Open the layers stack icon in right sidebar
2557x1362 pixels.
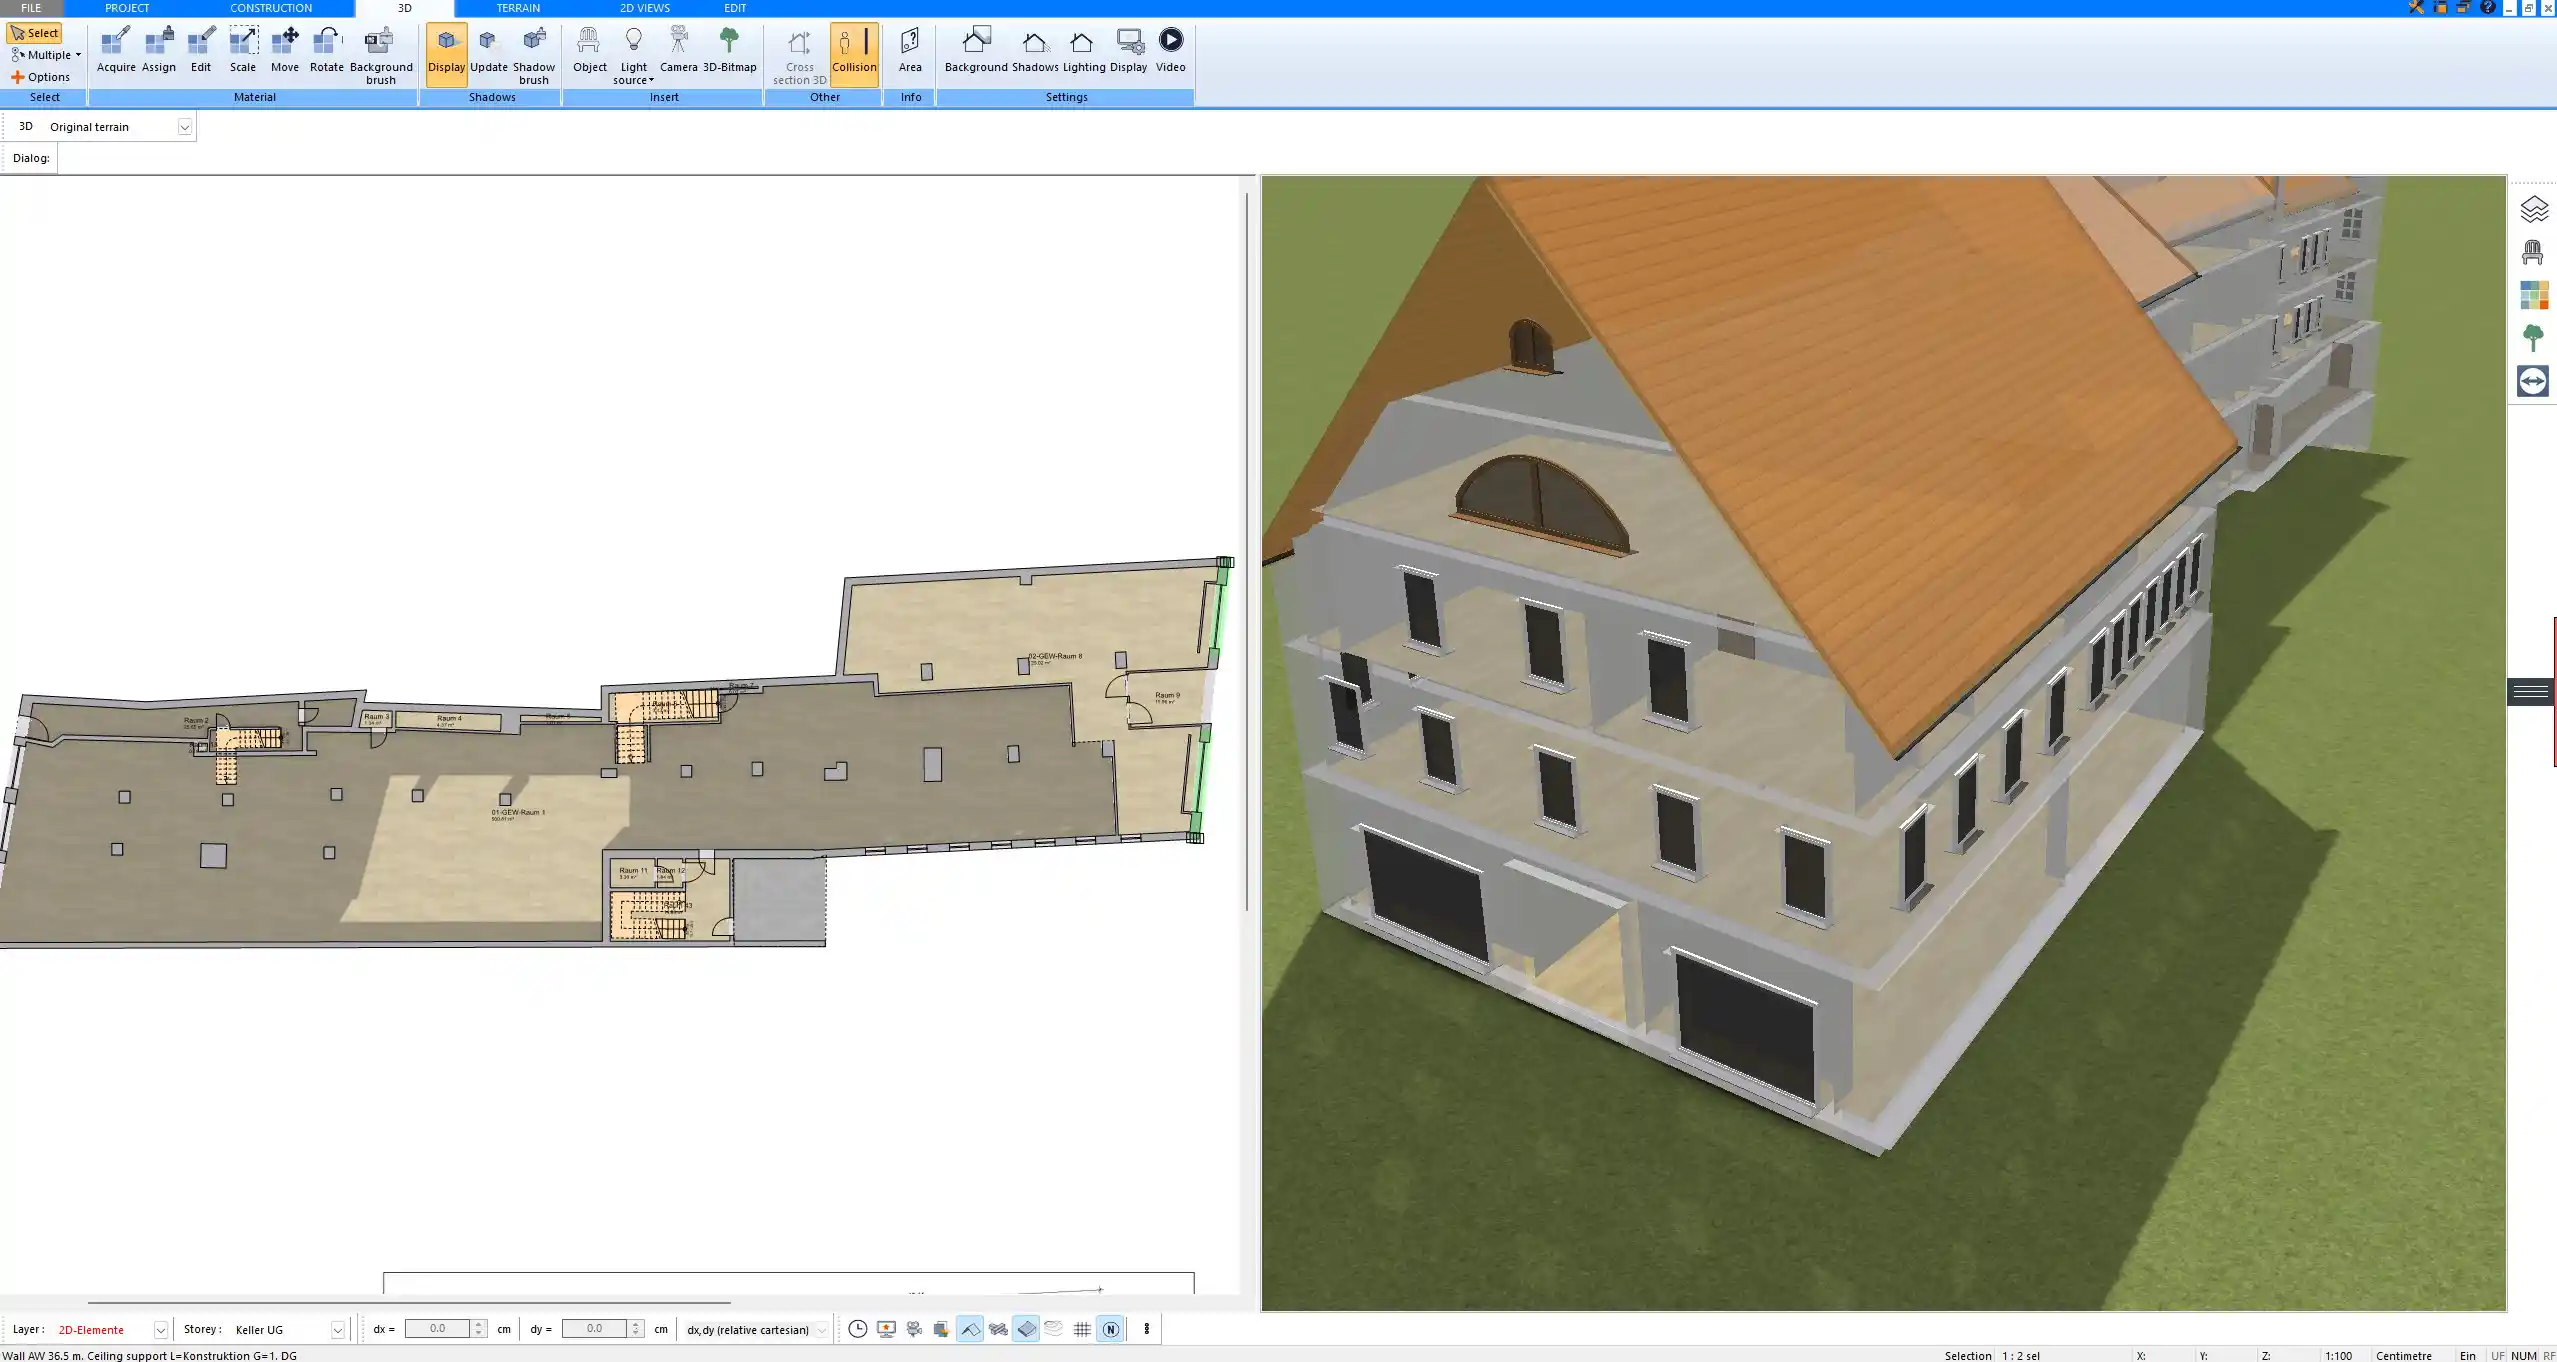2533,209
